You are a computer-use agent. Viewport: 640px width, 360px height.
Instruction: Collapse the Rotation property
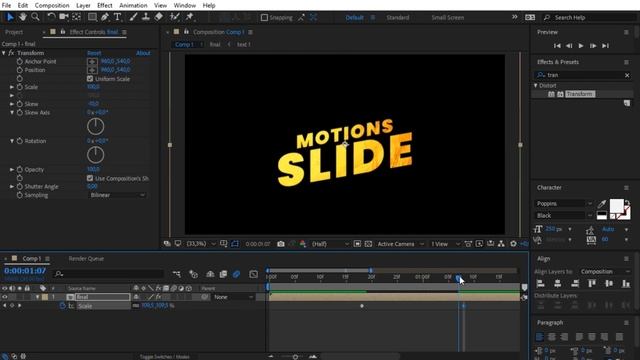[12, 141]
